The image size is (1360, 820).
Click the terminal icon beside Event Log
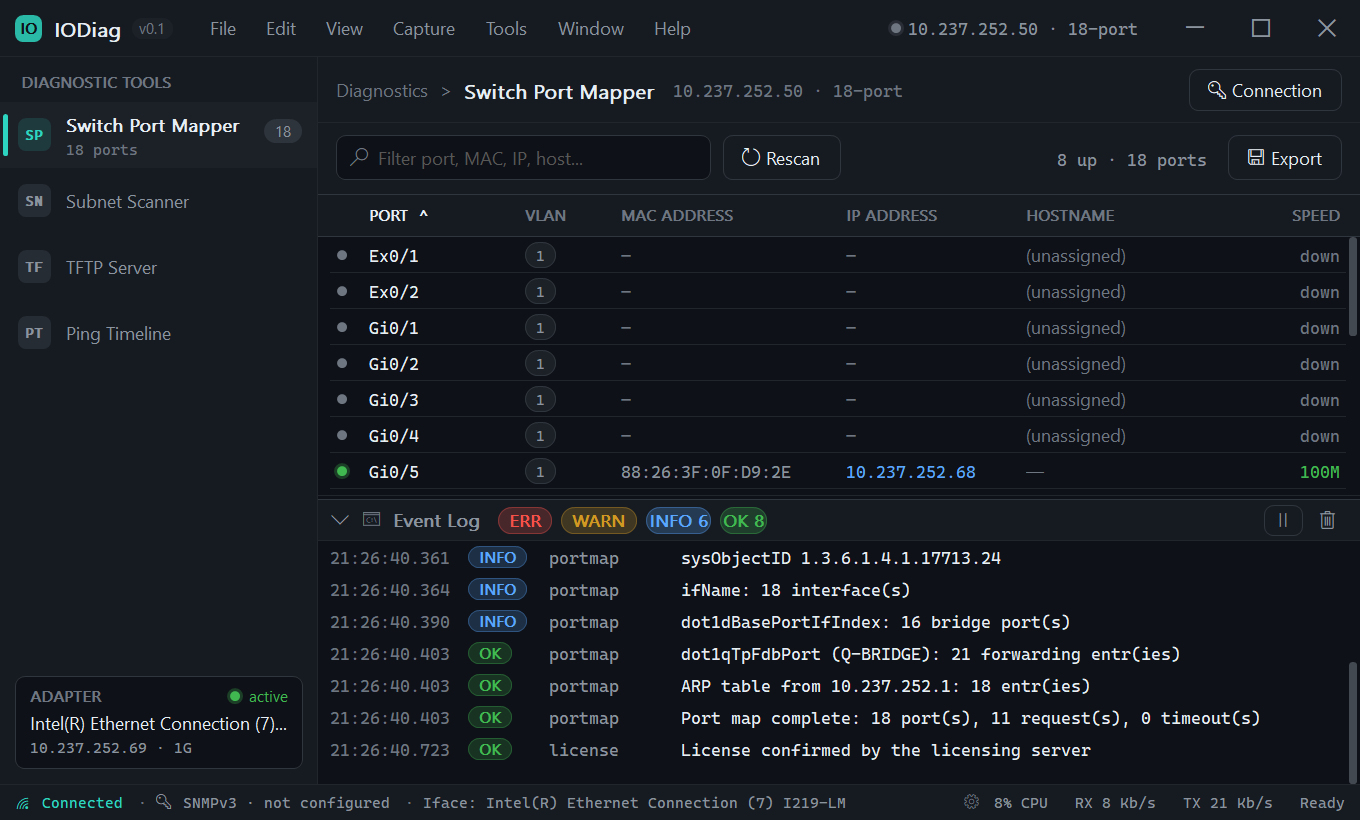[x=371, y=519]
